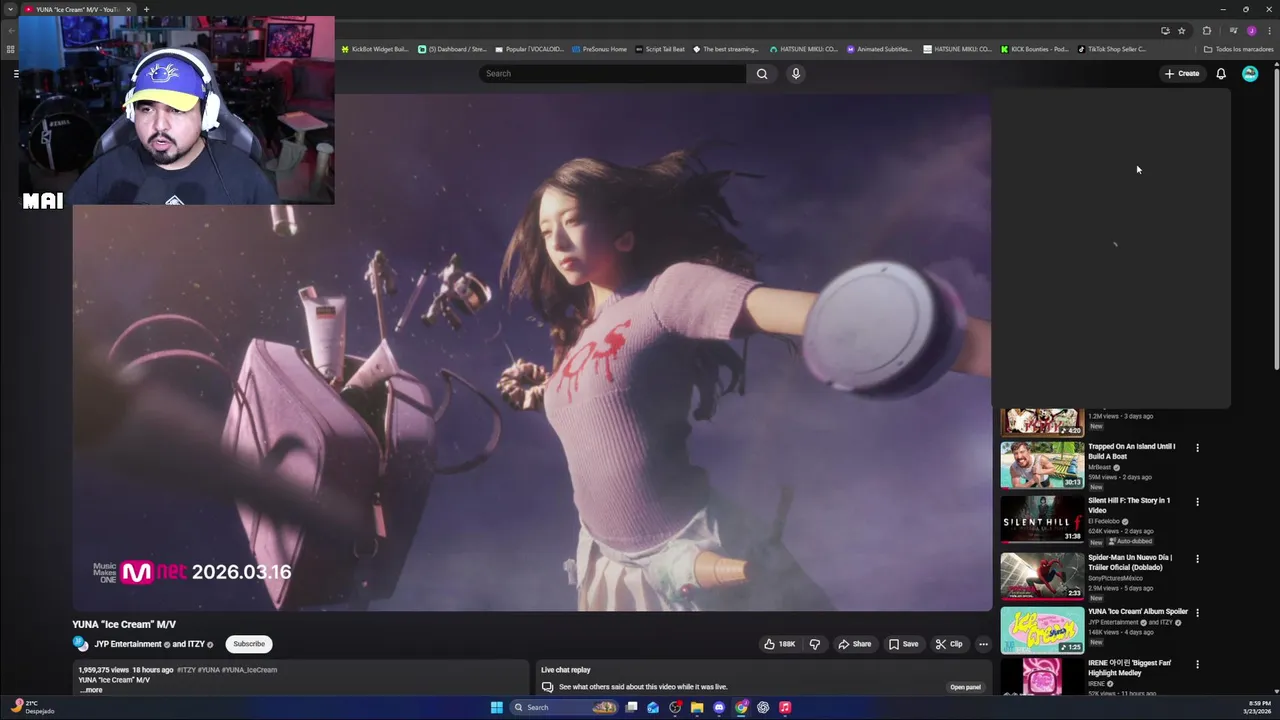Open Silent Hill F video thumbnail
Screen dimensions: 1280x720
[1042, 519]
